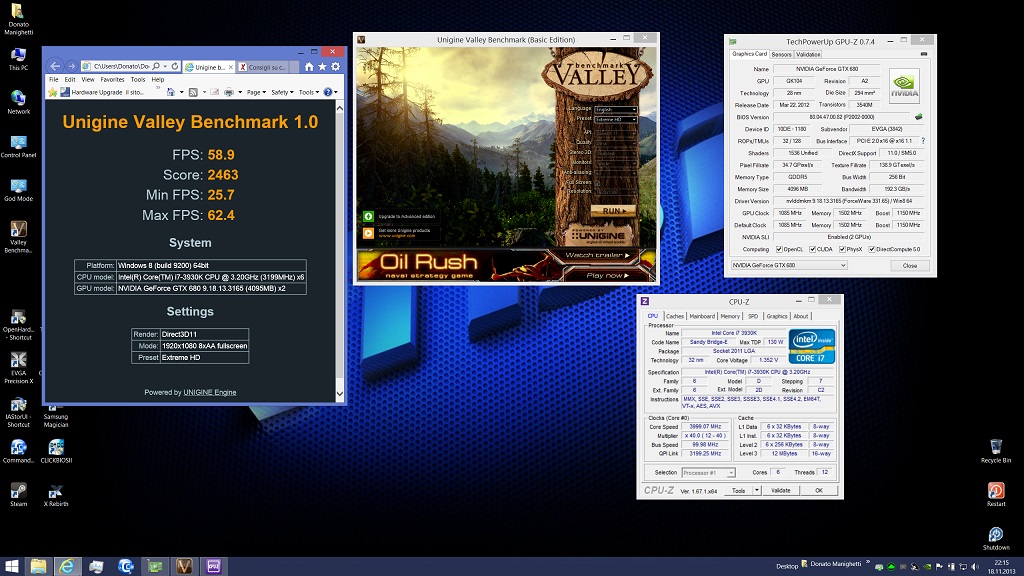Open Hardware Upgrade favorites bar link

(101, 92)
